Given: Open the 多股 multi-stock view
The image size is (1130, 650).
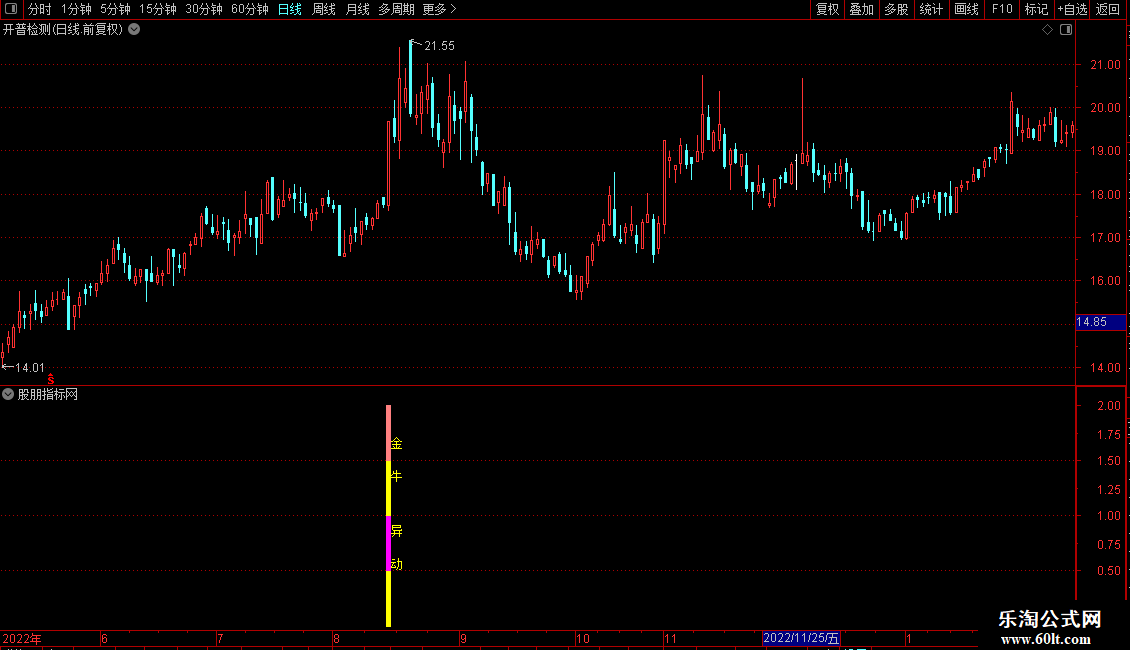Looking at the screenshot, I should (896, 9).
